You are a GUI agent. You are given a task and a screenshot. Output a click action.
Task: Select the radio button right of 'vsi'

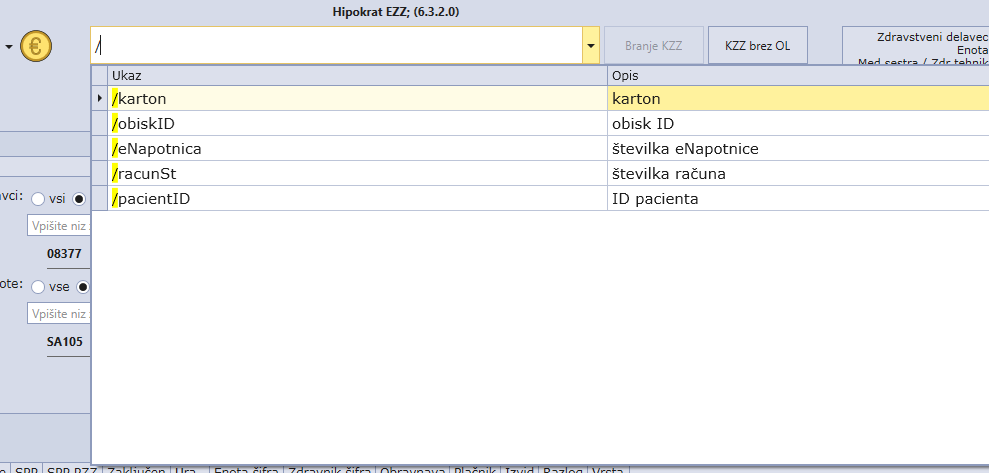pos(79,199)
